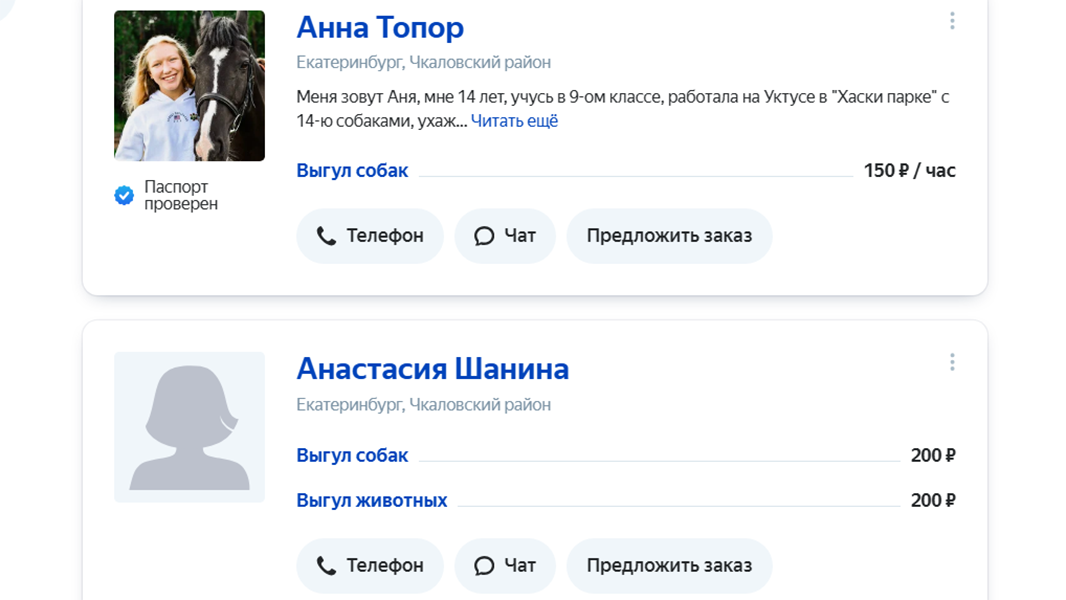Expand description with "Читать ещё"
The height and width of the screenshot is (600, 1066).
(x=514, y=121)
